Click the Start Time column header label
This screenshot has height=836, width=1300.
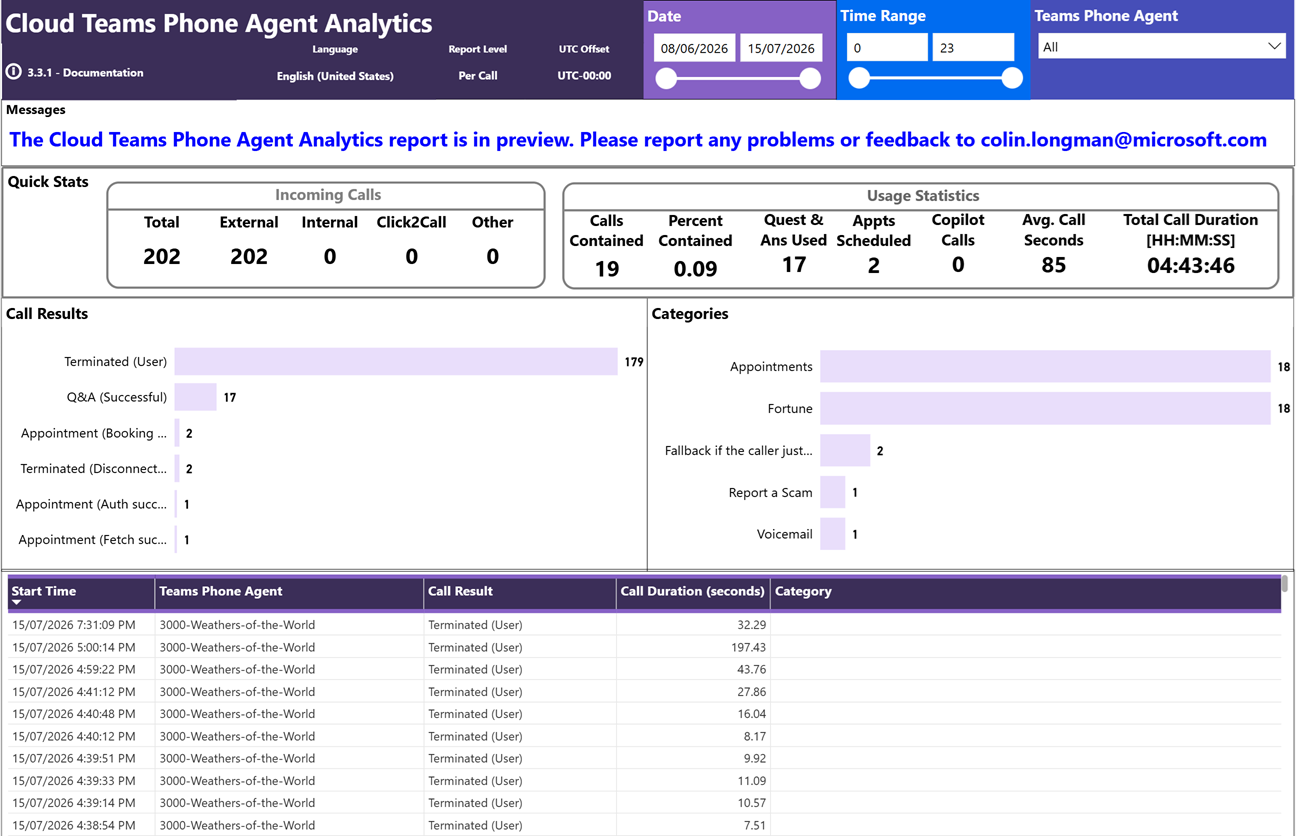pos(44,591)
